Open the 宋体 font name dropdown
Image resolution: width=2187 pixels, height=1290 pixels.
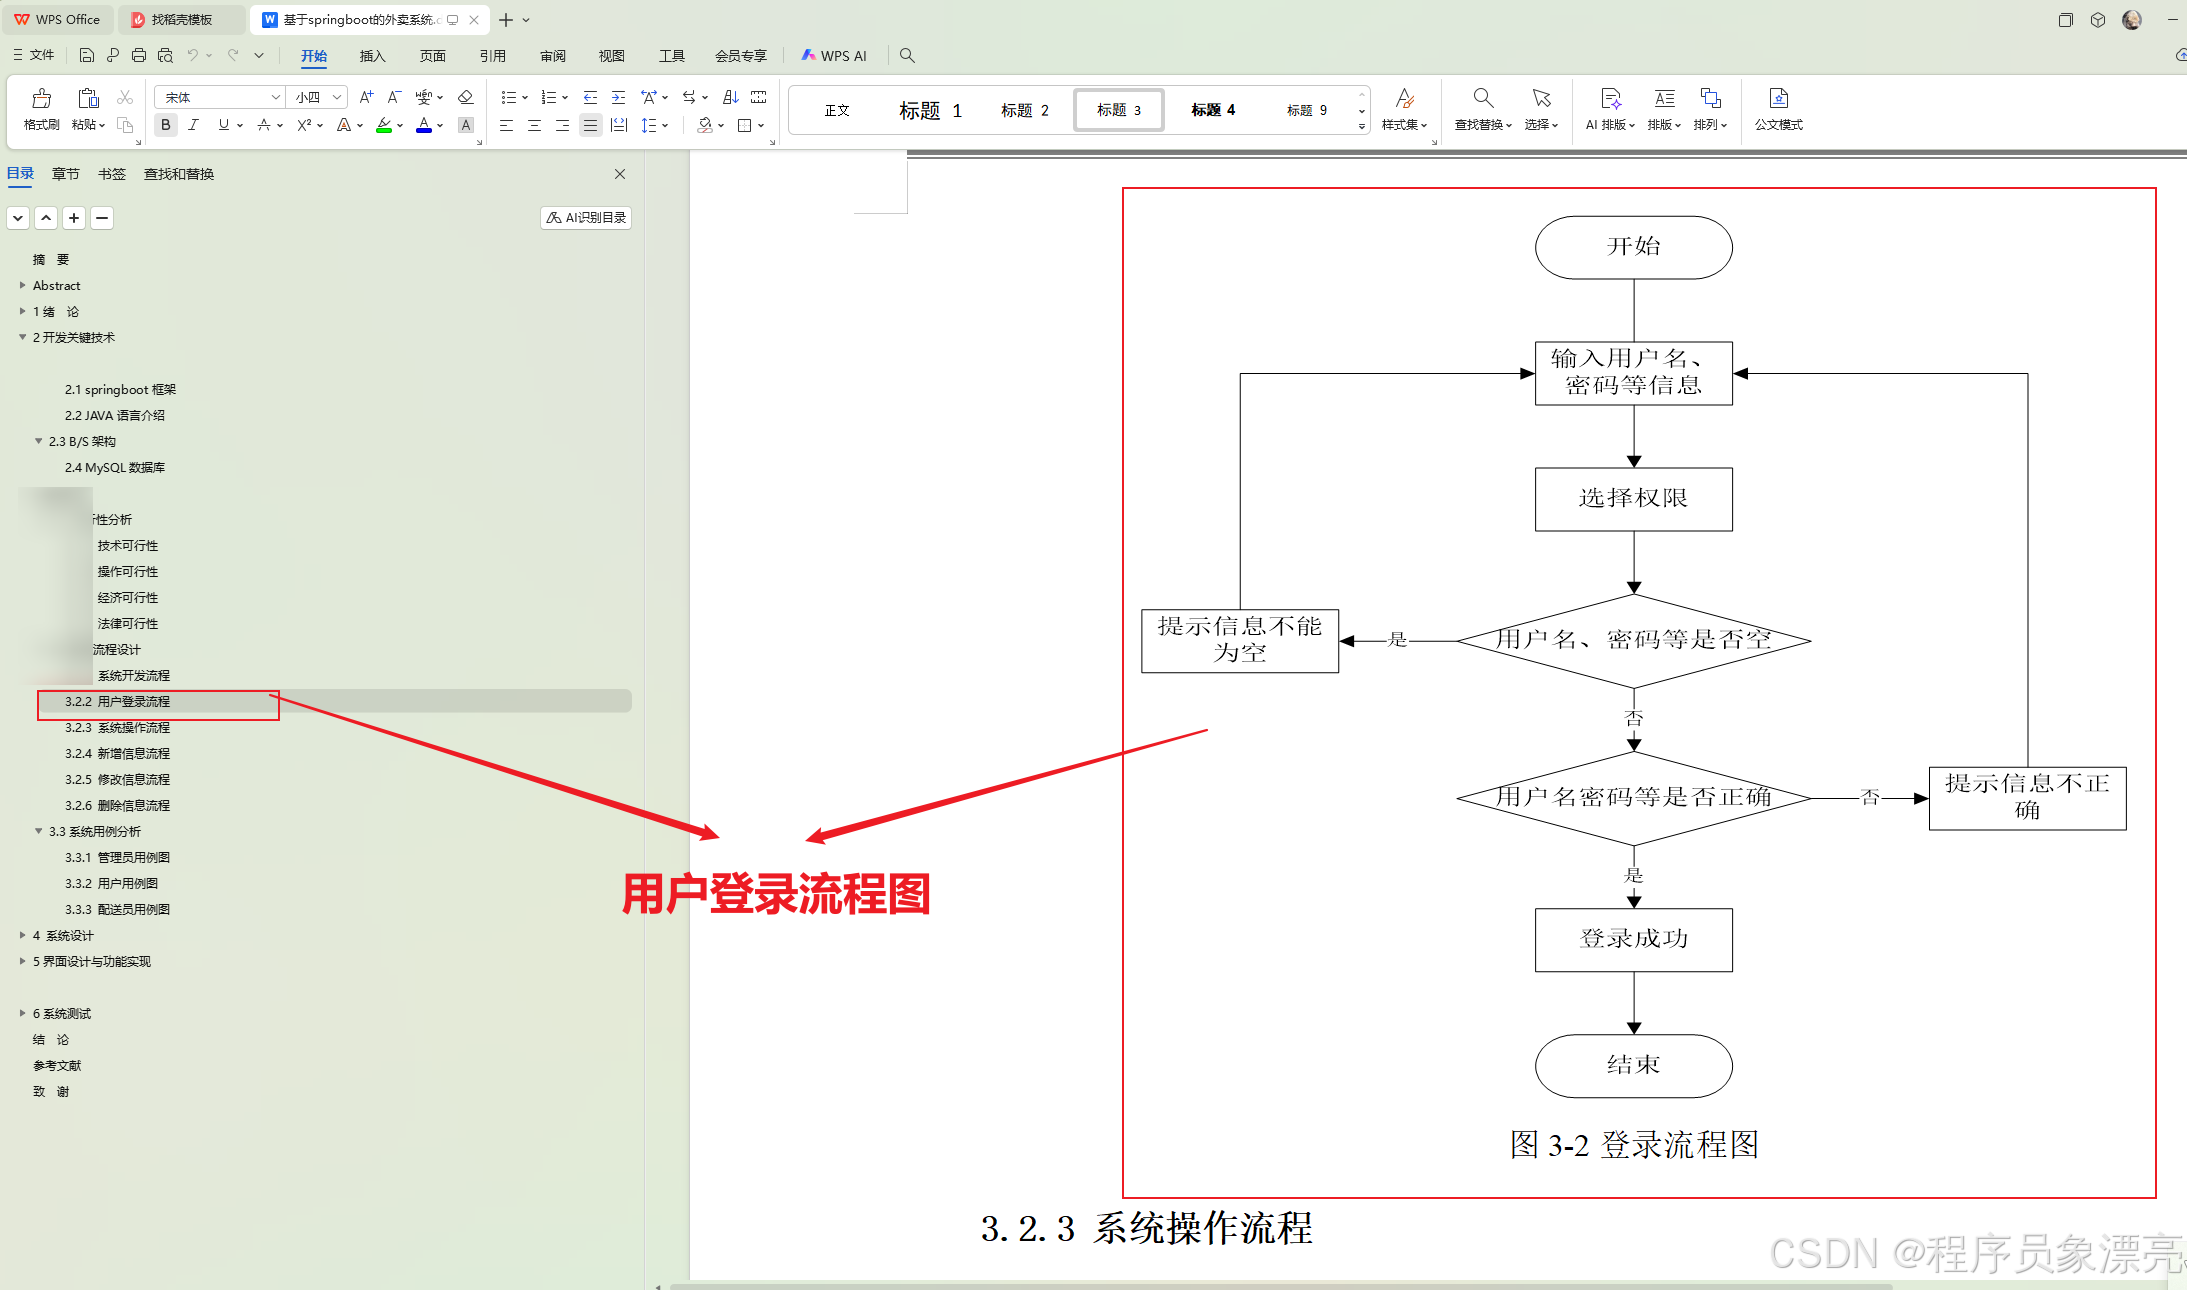275,97
